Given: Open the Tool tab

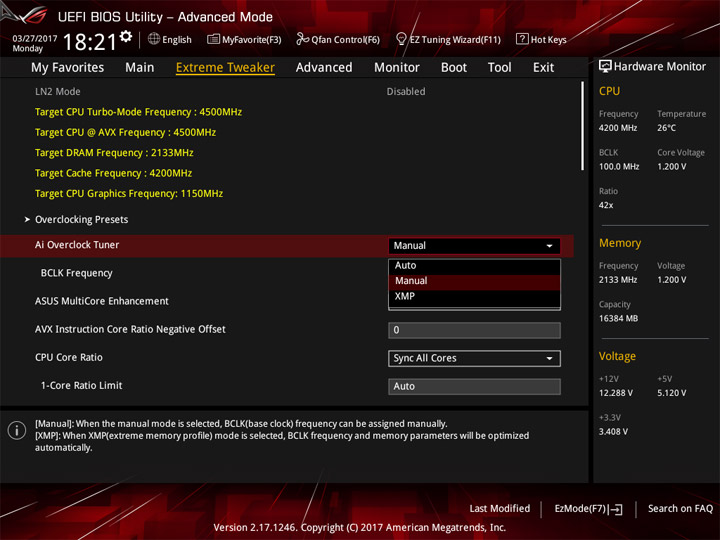Looking at the screenshot, I should pyautogui.click(x=500, y=68).
